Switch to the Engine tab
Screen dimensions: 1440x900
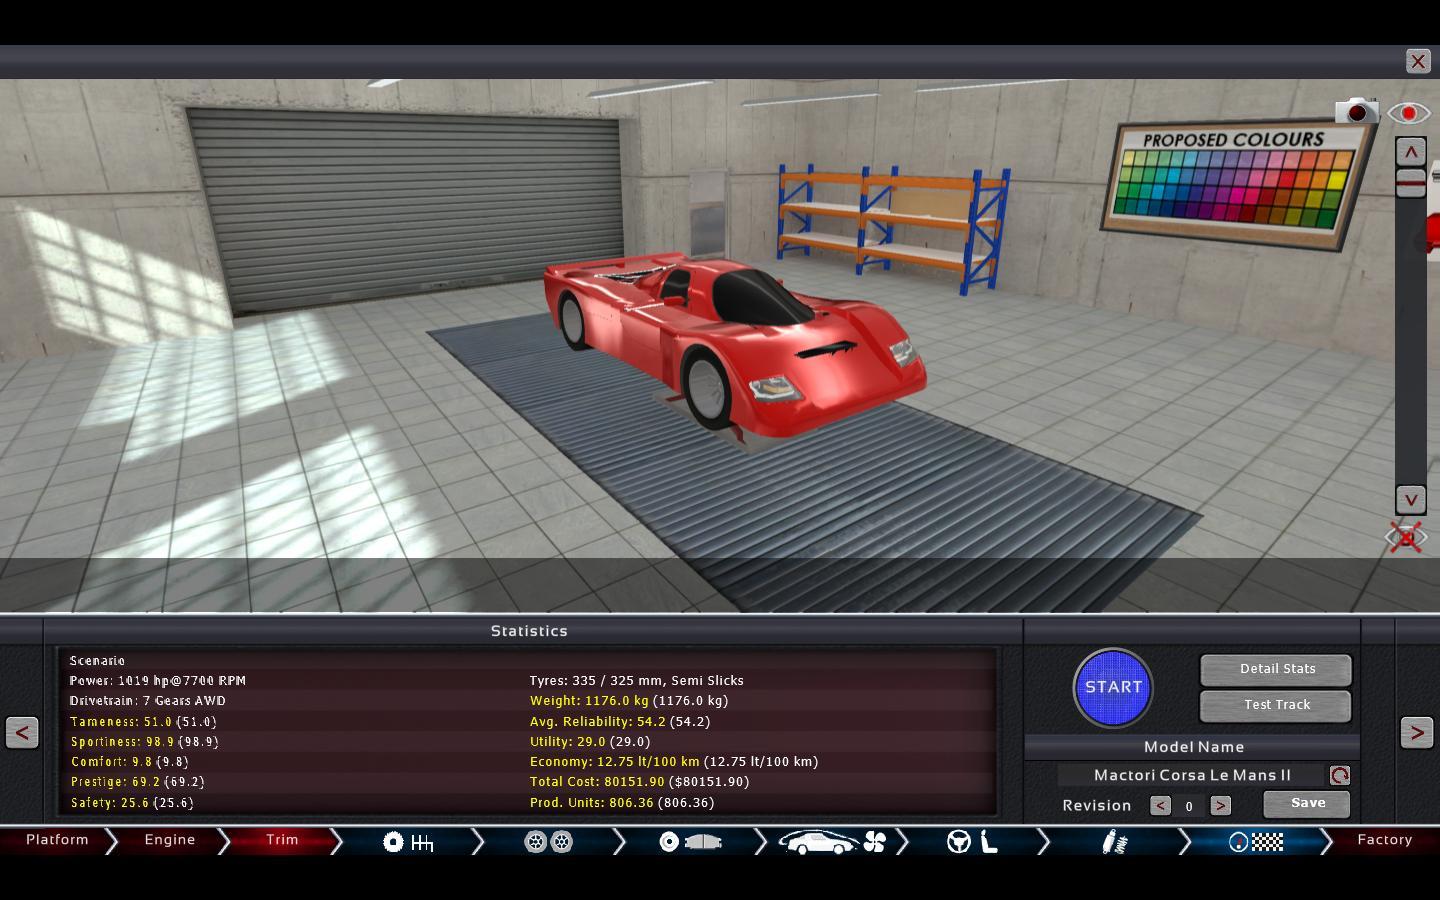click(x=170, y=840)
